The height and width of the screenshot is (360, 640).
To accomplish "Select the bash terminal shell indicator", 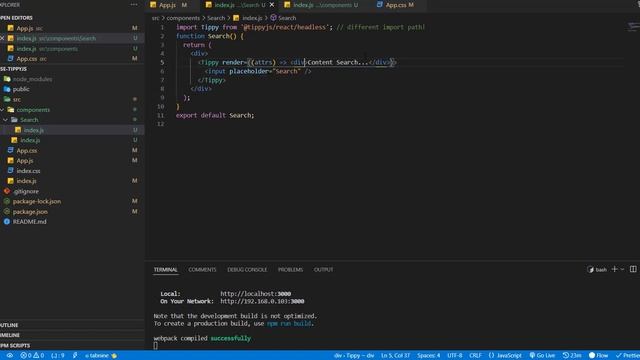I will click(597, 269).
